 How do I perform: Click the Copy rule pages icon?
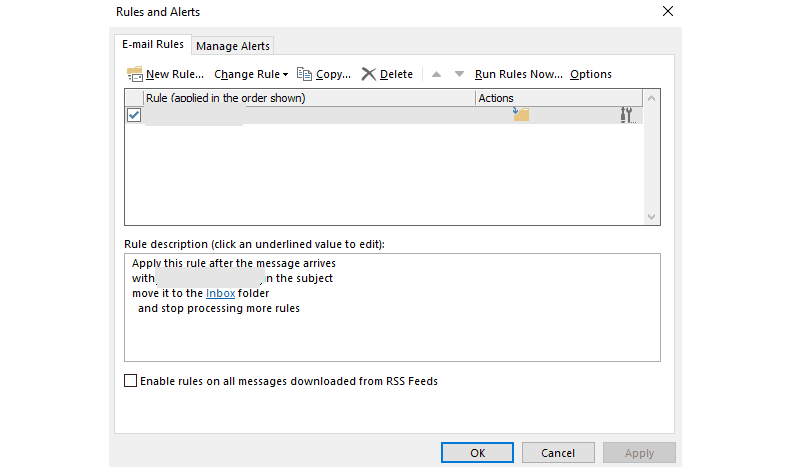click(305, 74)
